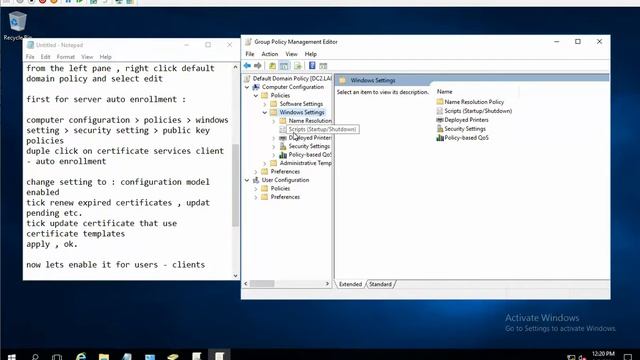Click the Deployed Printers icon in right pane
This screenshot has width=640, height=360.
(440, 120)
